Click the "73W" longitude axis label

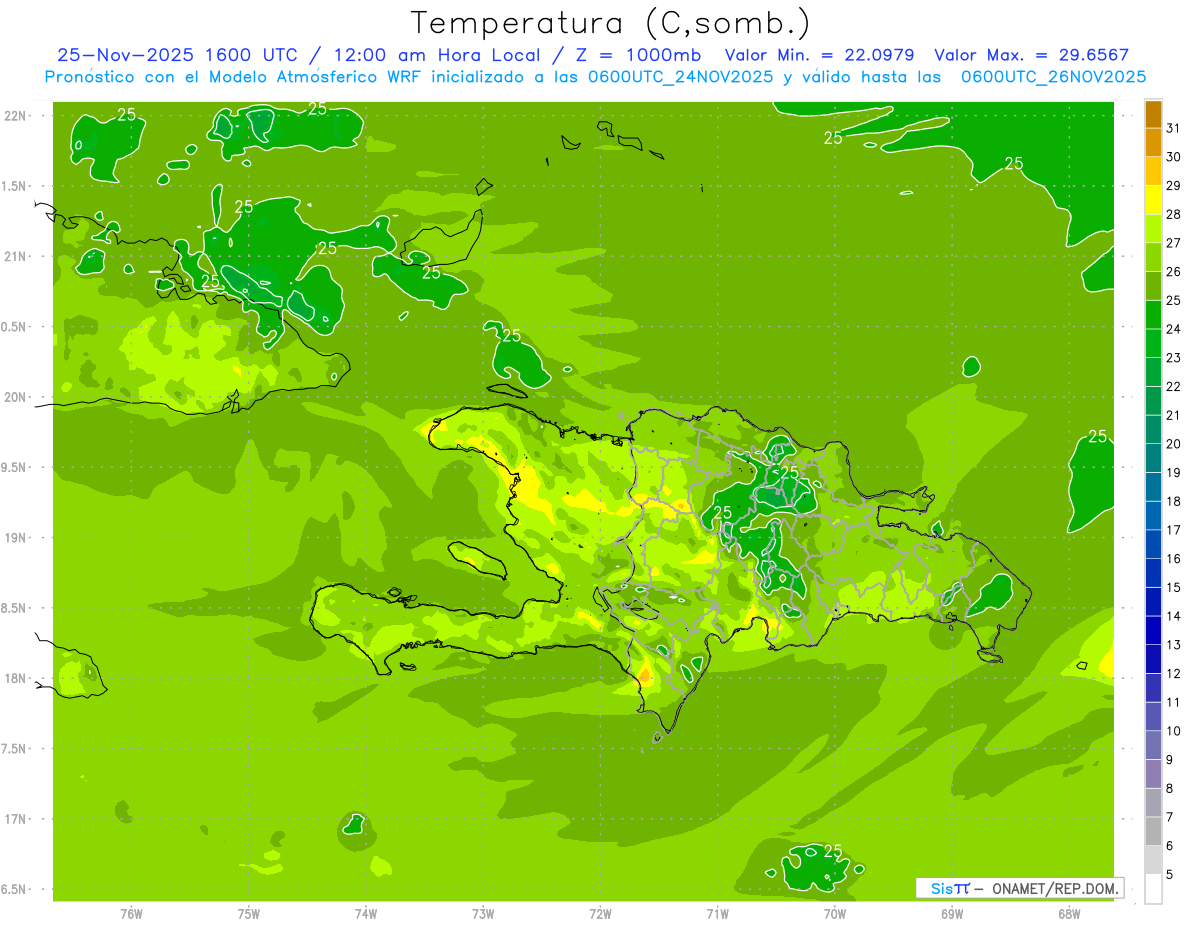click(x=483, y=914)
